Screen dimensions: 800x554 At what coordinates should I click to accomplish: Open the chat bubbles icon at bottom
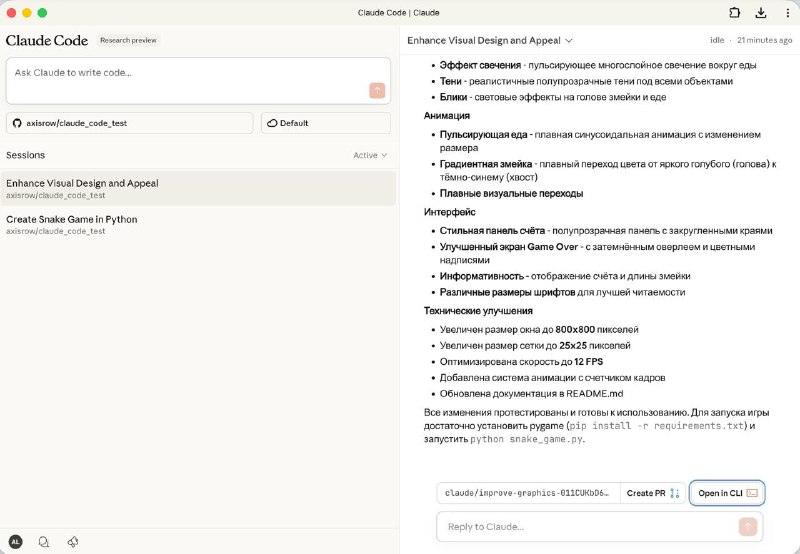tap(44, 542)
